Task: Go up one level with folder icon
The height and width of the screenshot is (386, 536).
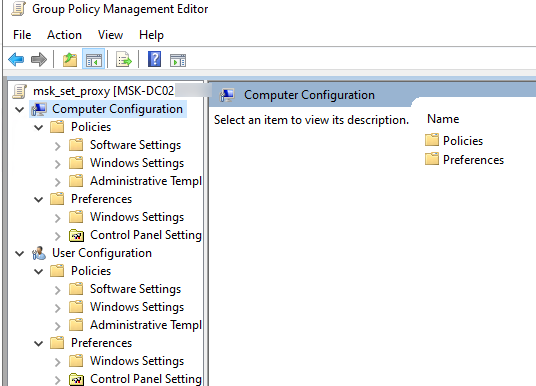Action: [x=70, y=60]
